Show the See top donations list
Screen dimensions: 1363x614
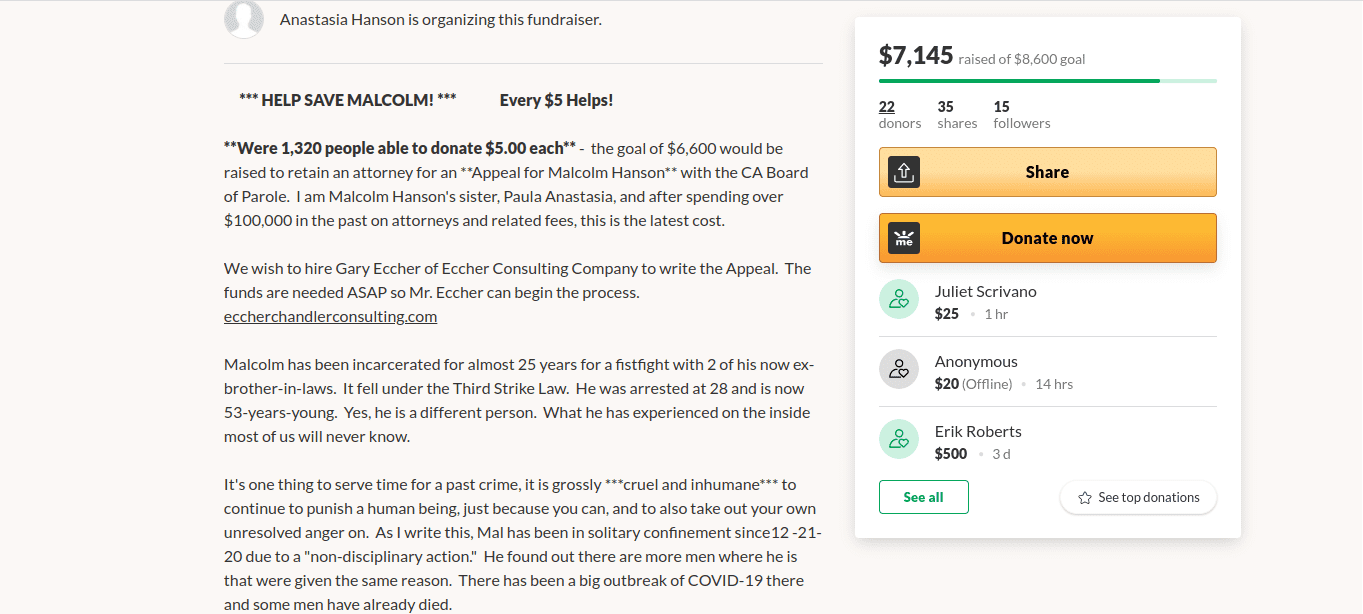tap(1138, 497)
